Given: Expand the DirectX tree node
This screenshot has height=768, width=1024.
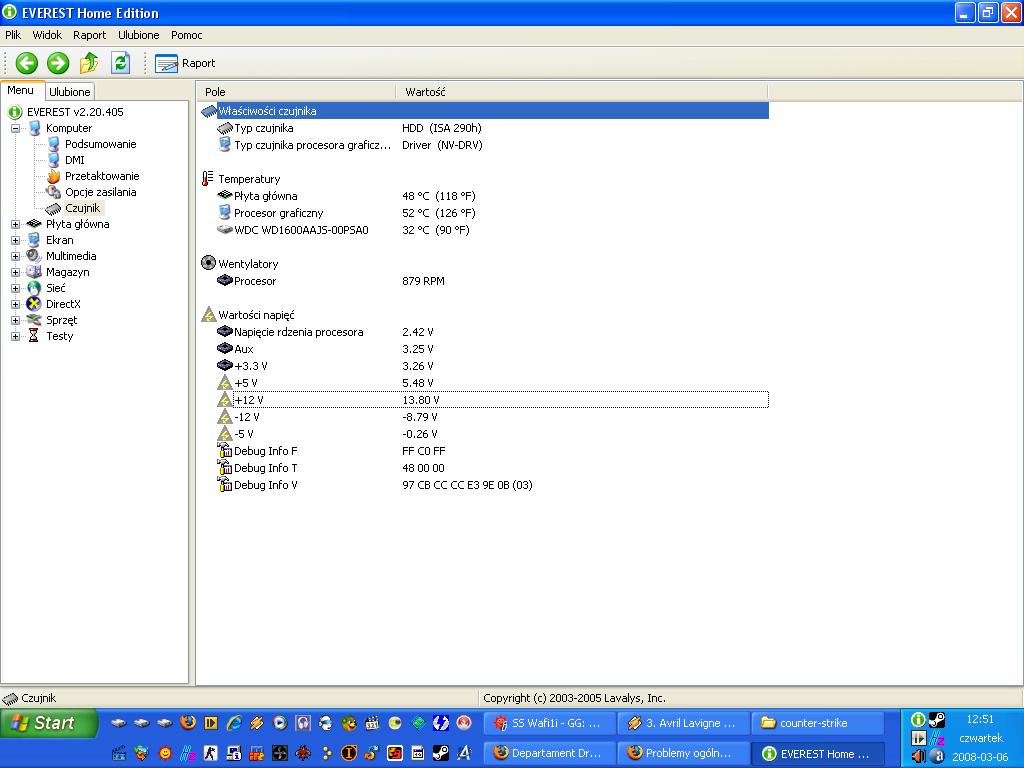Looking at the screenshot, I should 16,304.
